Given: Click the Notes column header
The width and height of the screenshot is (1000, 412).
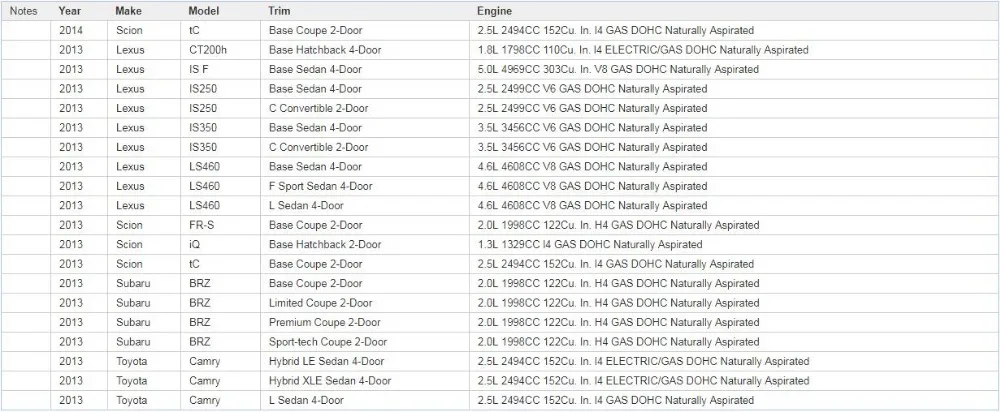Looking at the screenshot, I should click(24, 11).
